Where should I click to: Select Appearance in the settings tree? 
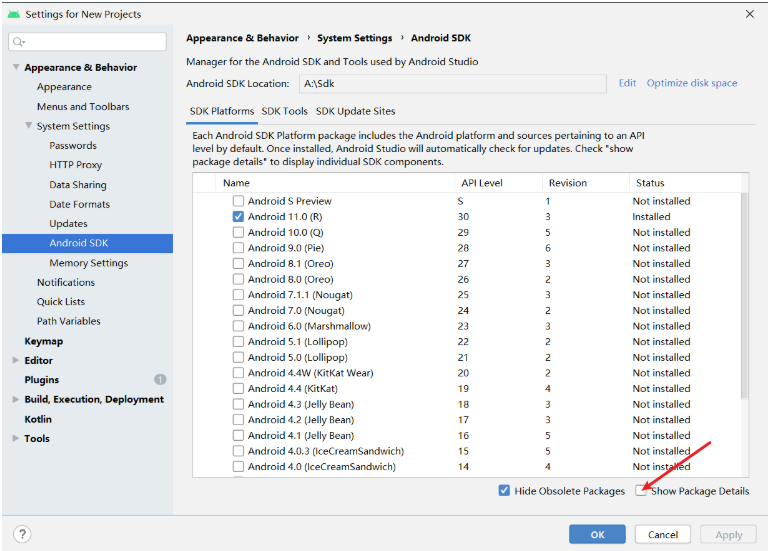tap(64, 87)
